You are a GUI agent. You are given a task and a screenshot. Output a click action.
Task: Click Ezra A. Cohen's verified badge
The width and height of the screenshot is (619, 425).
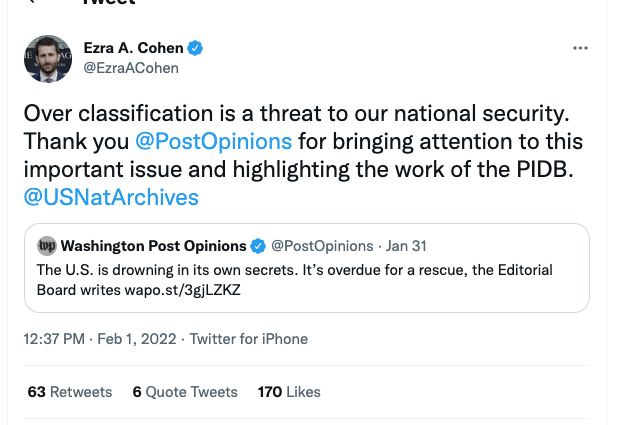[x=195, y=48]
